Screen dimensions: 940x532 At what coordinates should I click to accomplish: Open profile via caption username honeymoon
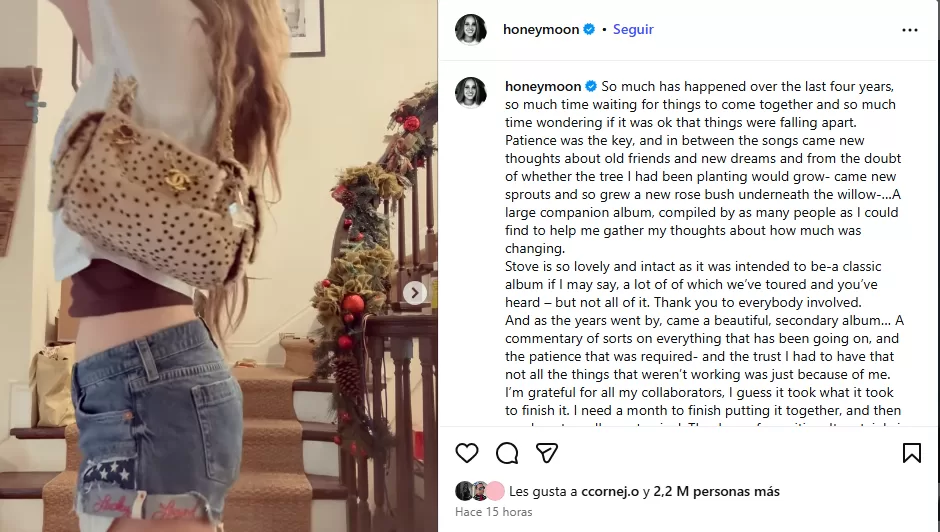(x=543, y=86)
